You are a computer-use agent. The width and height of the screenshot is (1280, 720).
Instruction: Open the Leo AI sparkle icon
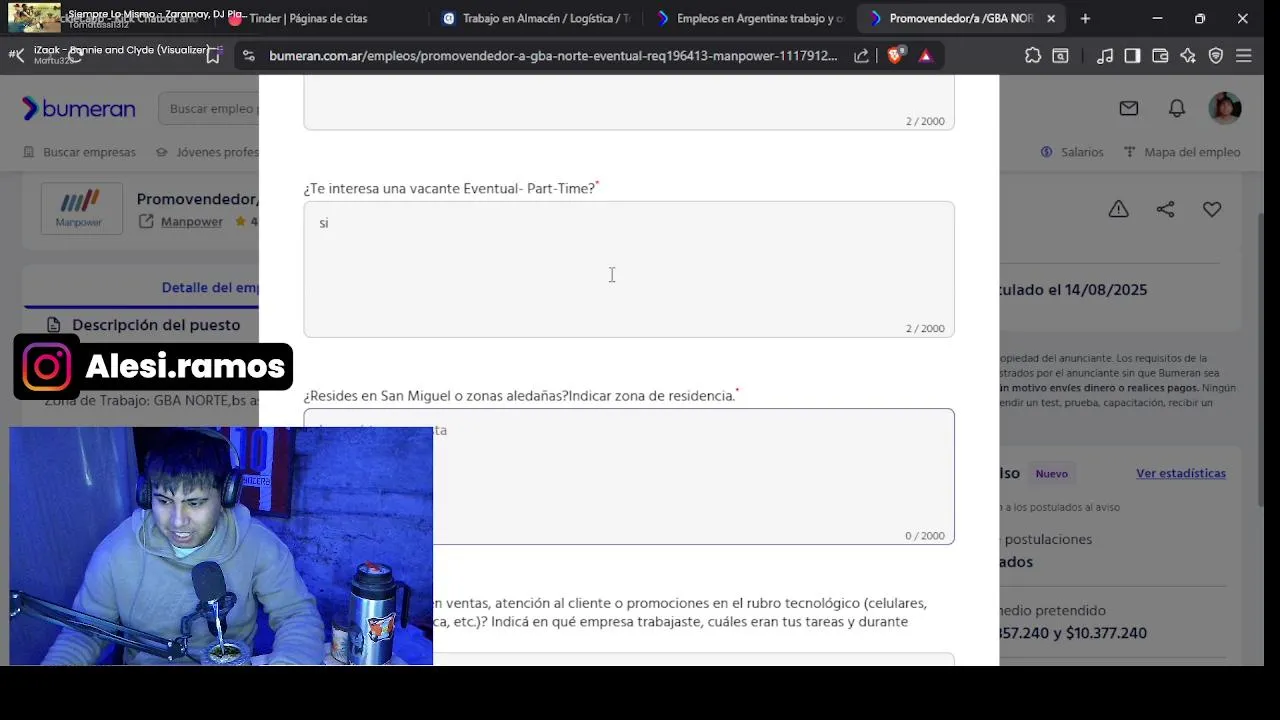1188,56
